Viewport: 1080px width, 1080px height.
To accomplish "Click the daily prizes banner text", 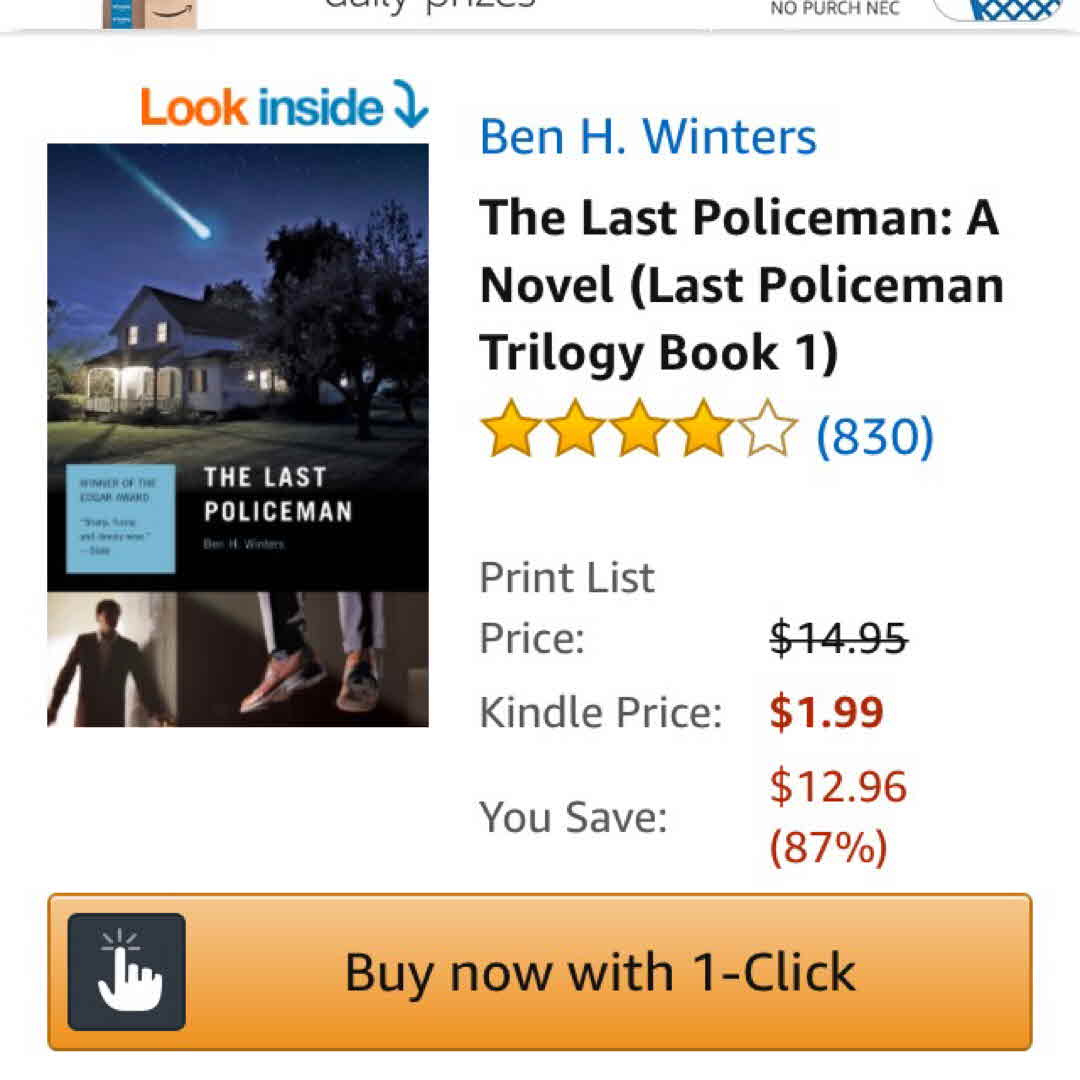I will pos(430,6).
